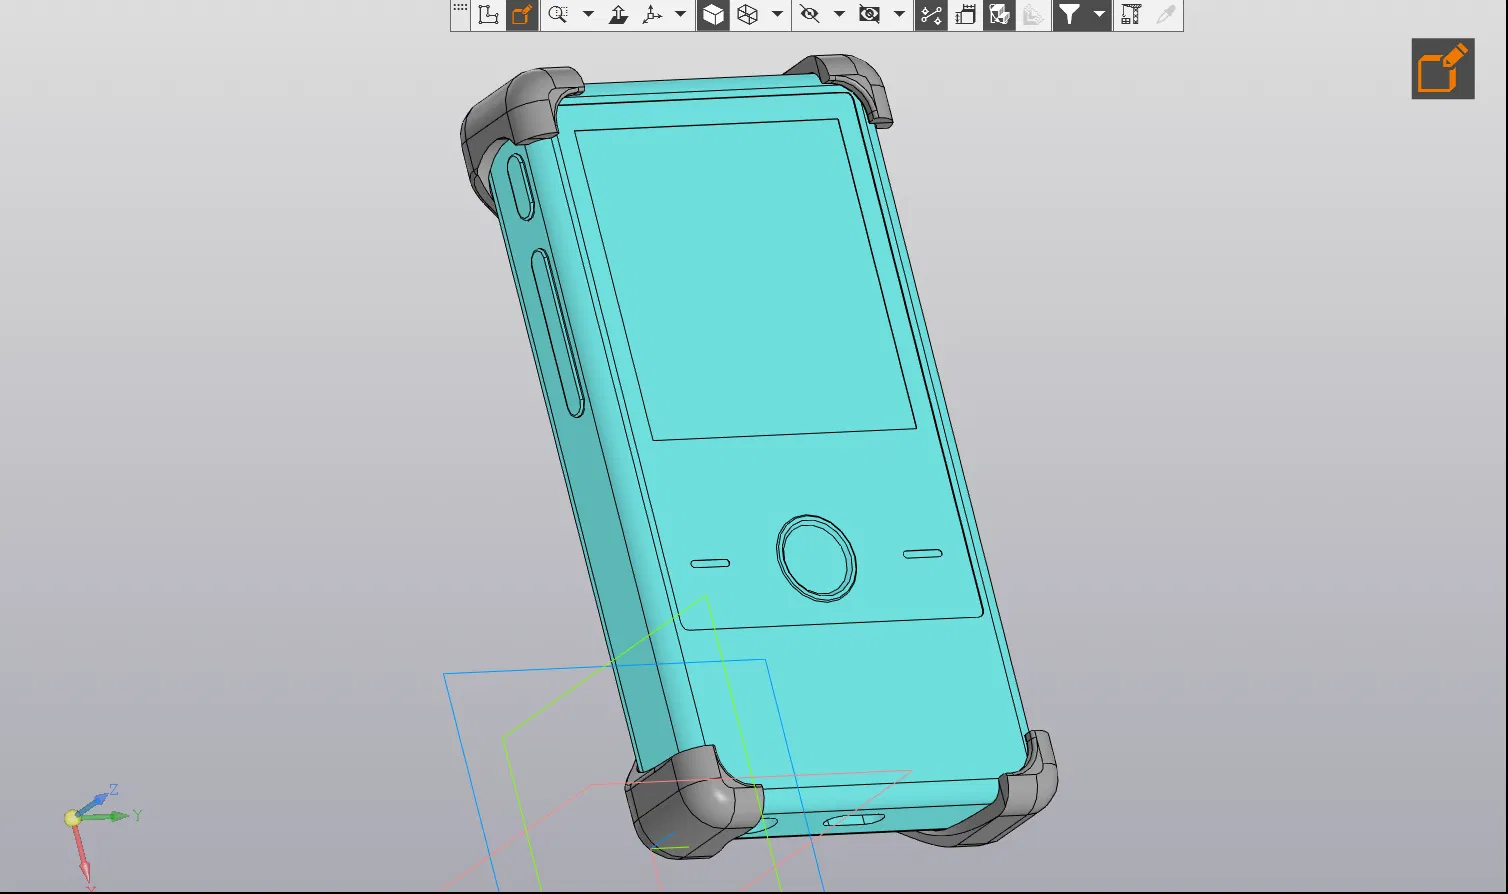Click the funnel selection filter icon

1070,15
